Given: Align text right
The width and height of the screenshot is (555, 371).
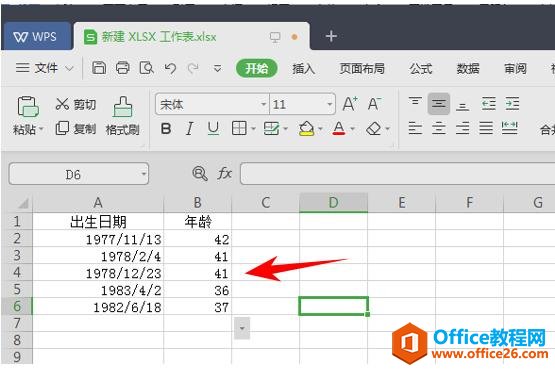Looking at the screenshot, I should [462, 128].
